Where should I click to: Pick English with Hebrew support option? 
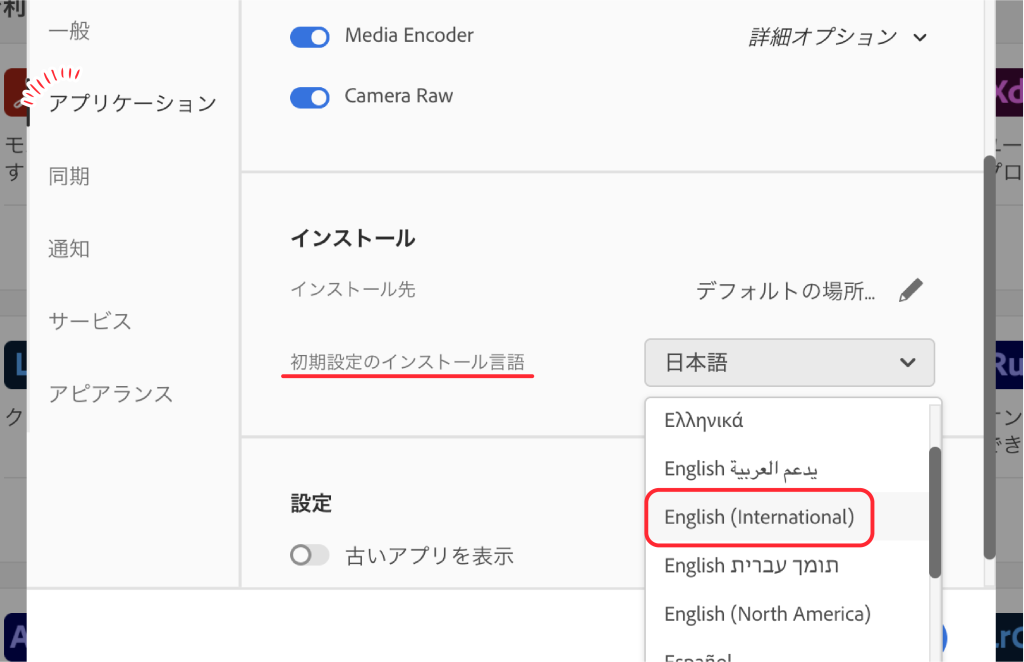pyautogui.click(x=786, y=565)
